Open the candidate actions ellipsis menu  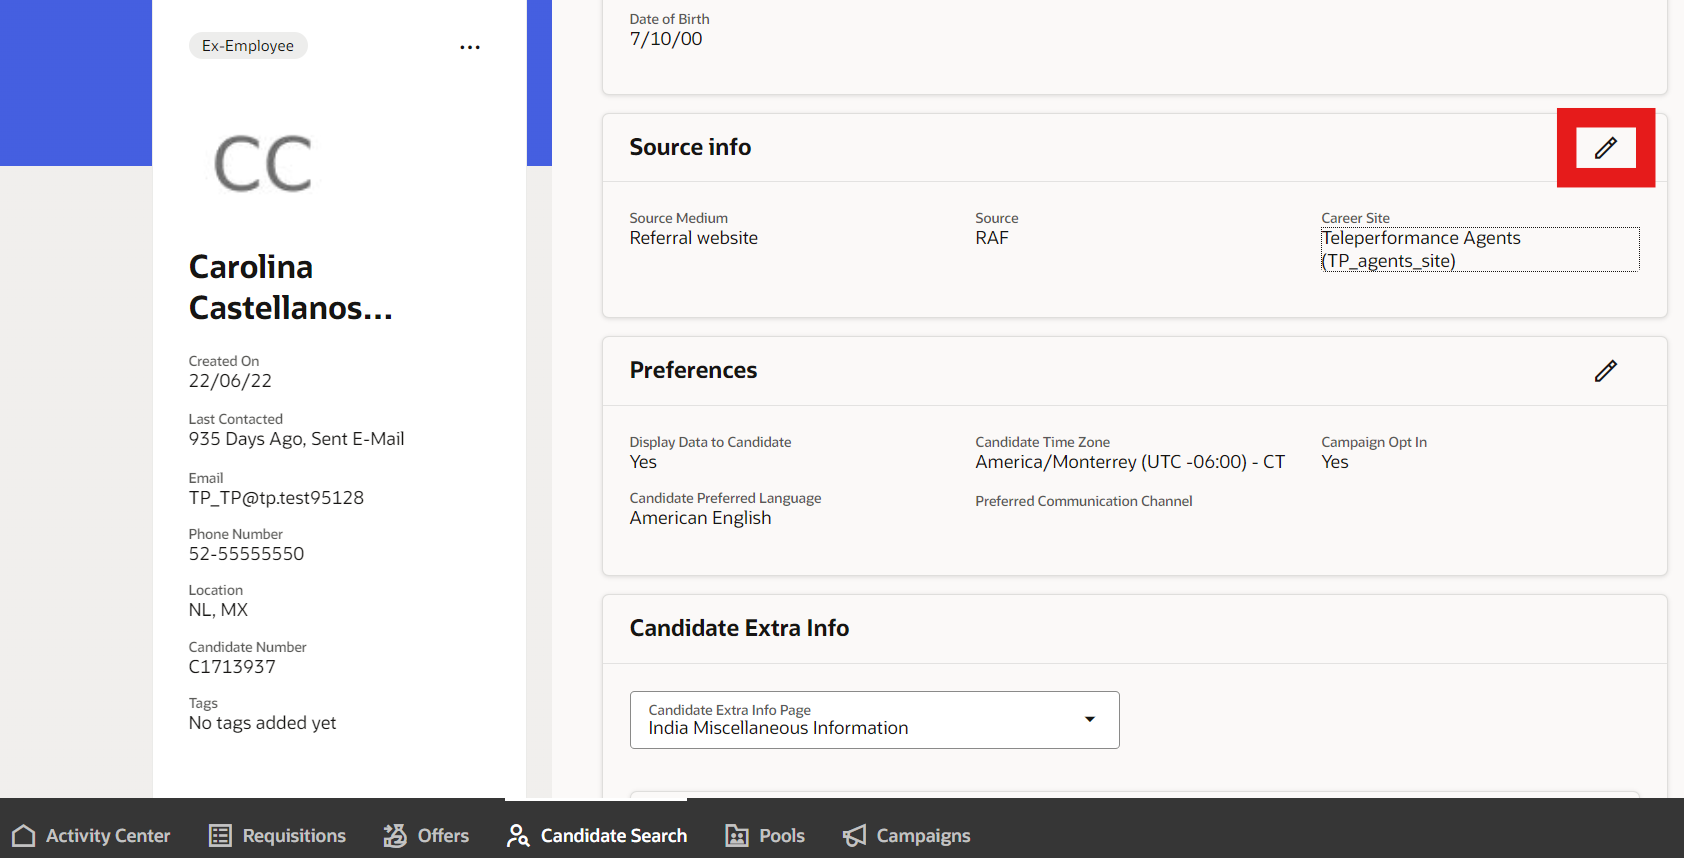pos(470,47)
